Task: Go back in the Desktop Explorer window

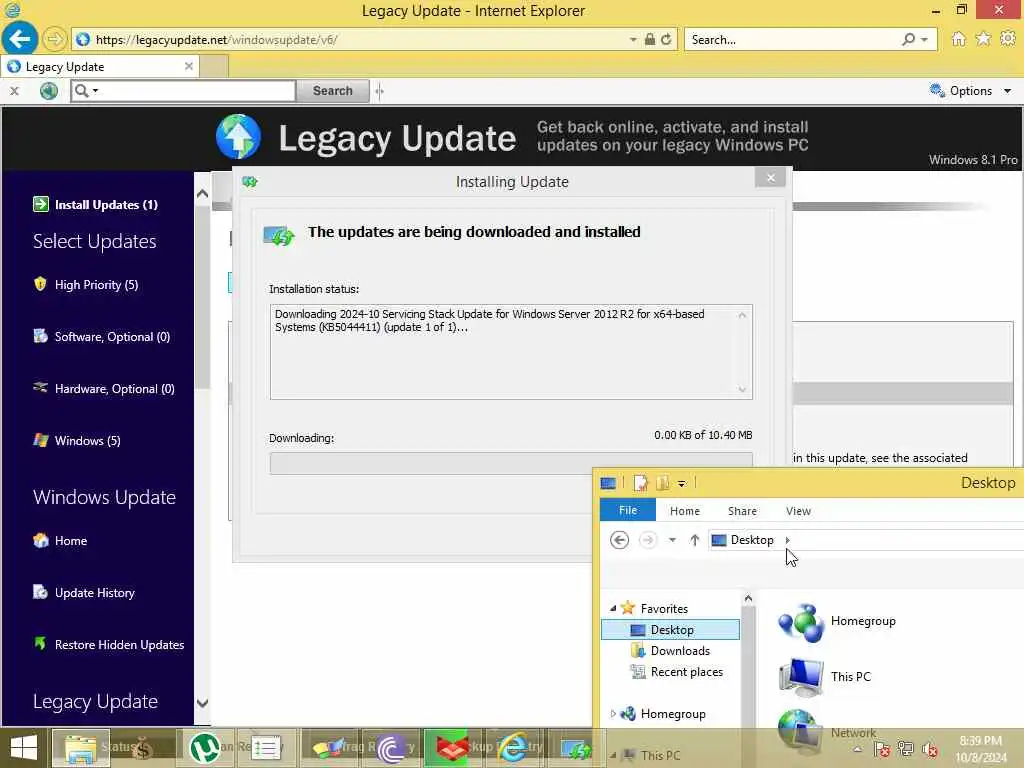Action: (x=619, y=540)
